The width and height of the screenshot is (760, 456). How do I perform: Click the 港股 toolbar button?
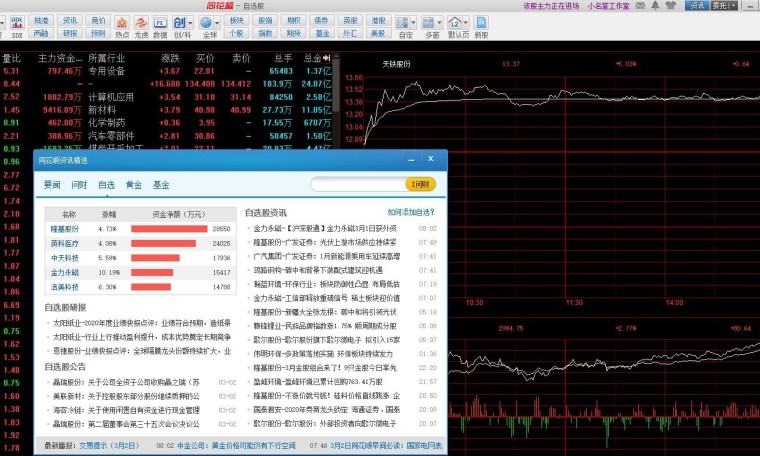(x=378, y=20)
